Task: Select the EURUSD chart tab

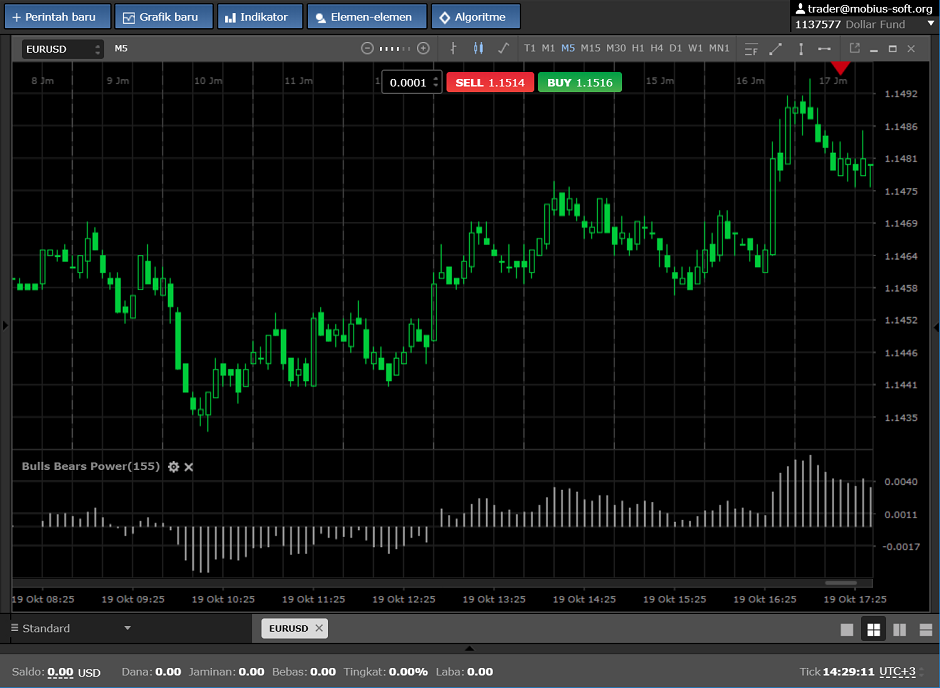Action: pyautogui.click(x=287, y=628)
